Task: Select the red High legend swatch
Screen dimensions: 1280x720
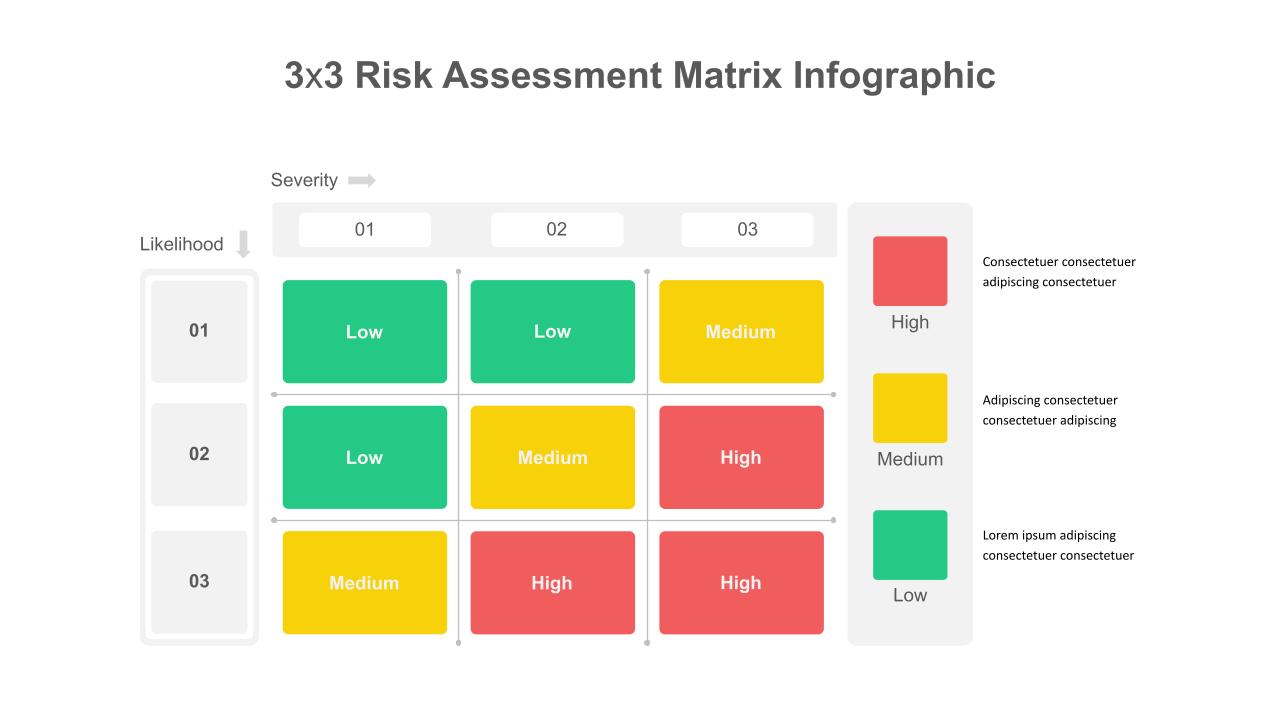Action: (x=910, y=271)
